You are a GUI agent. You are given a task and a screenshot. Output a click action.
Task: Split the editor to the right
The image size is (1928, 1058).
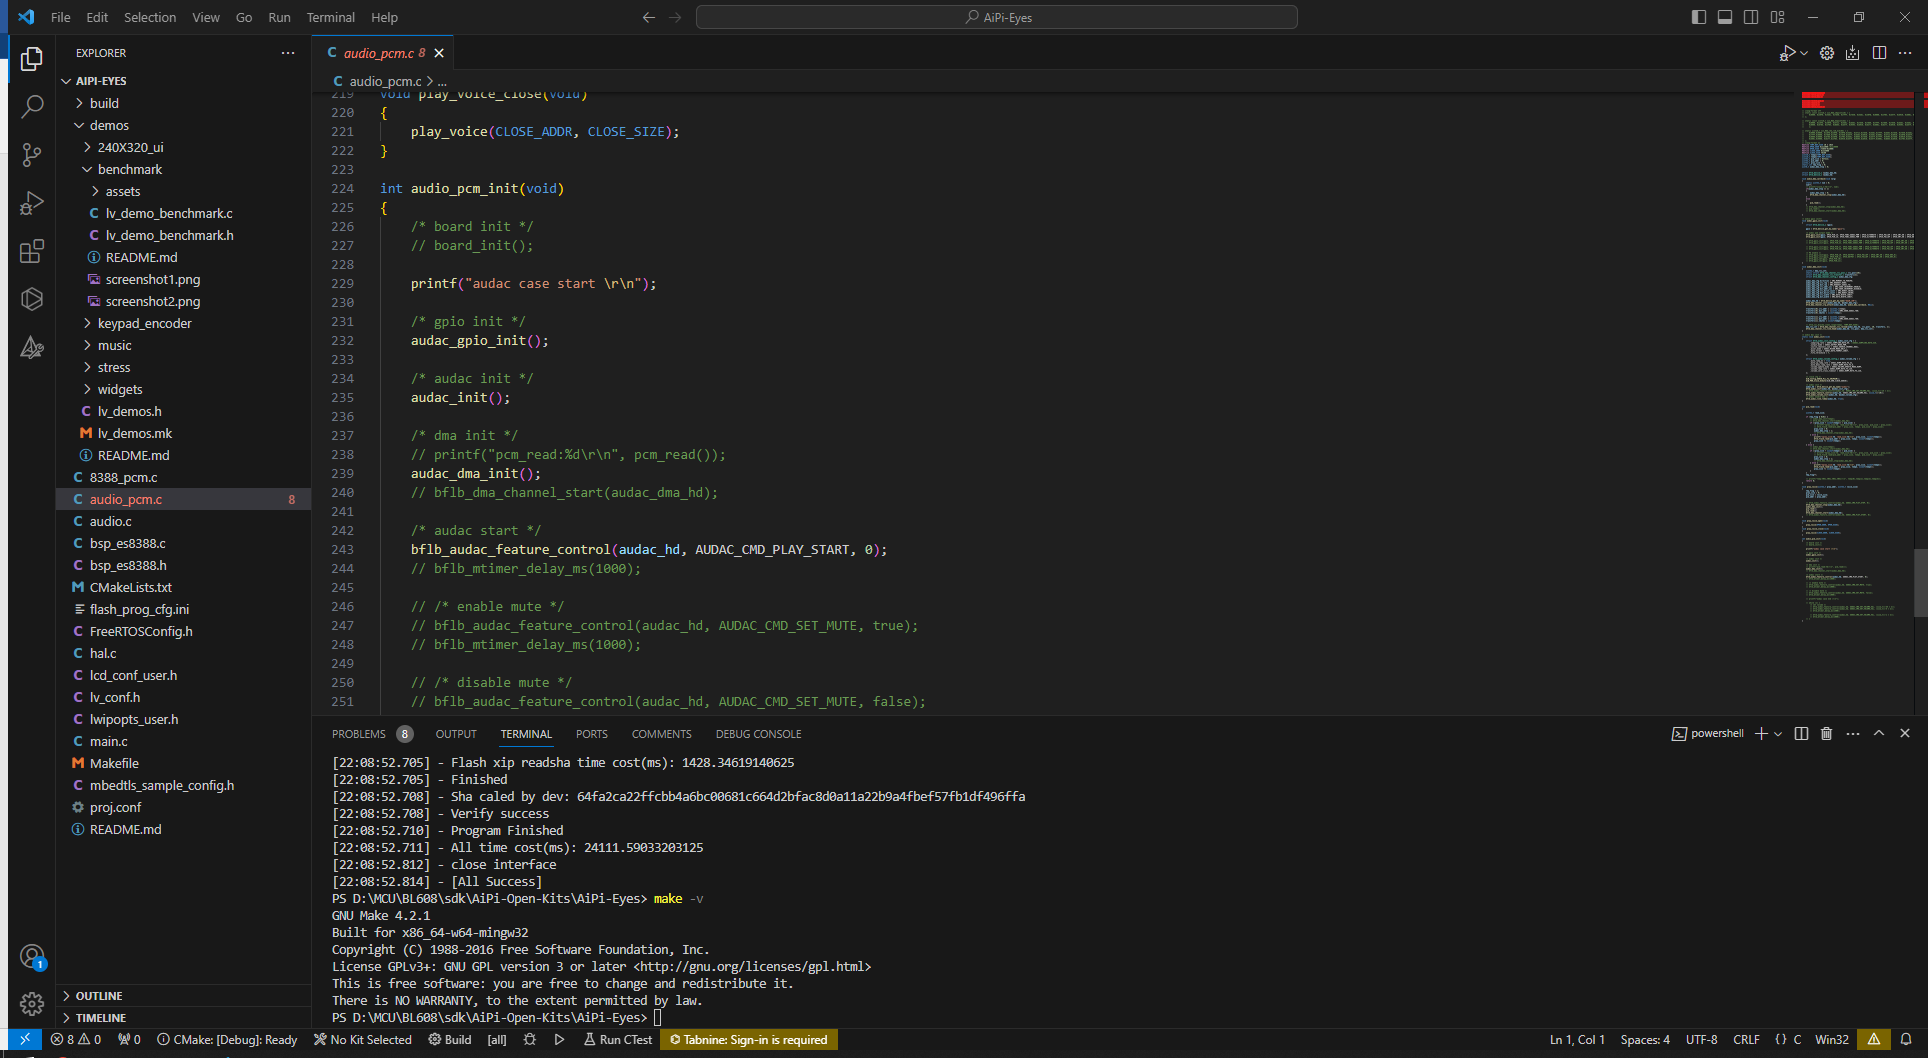[x=1879, y=53]
